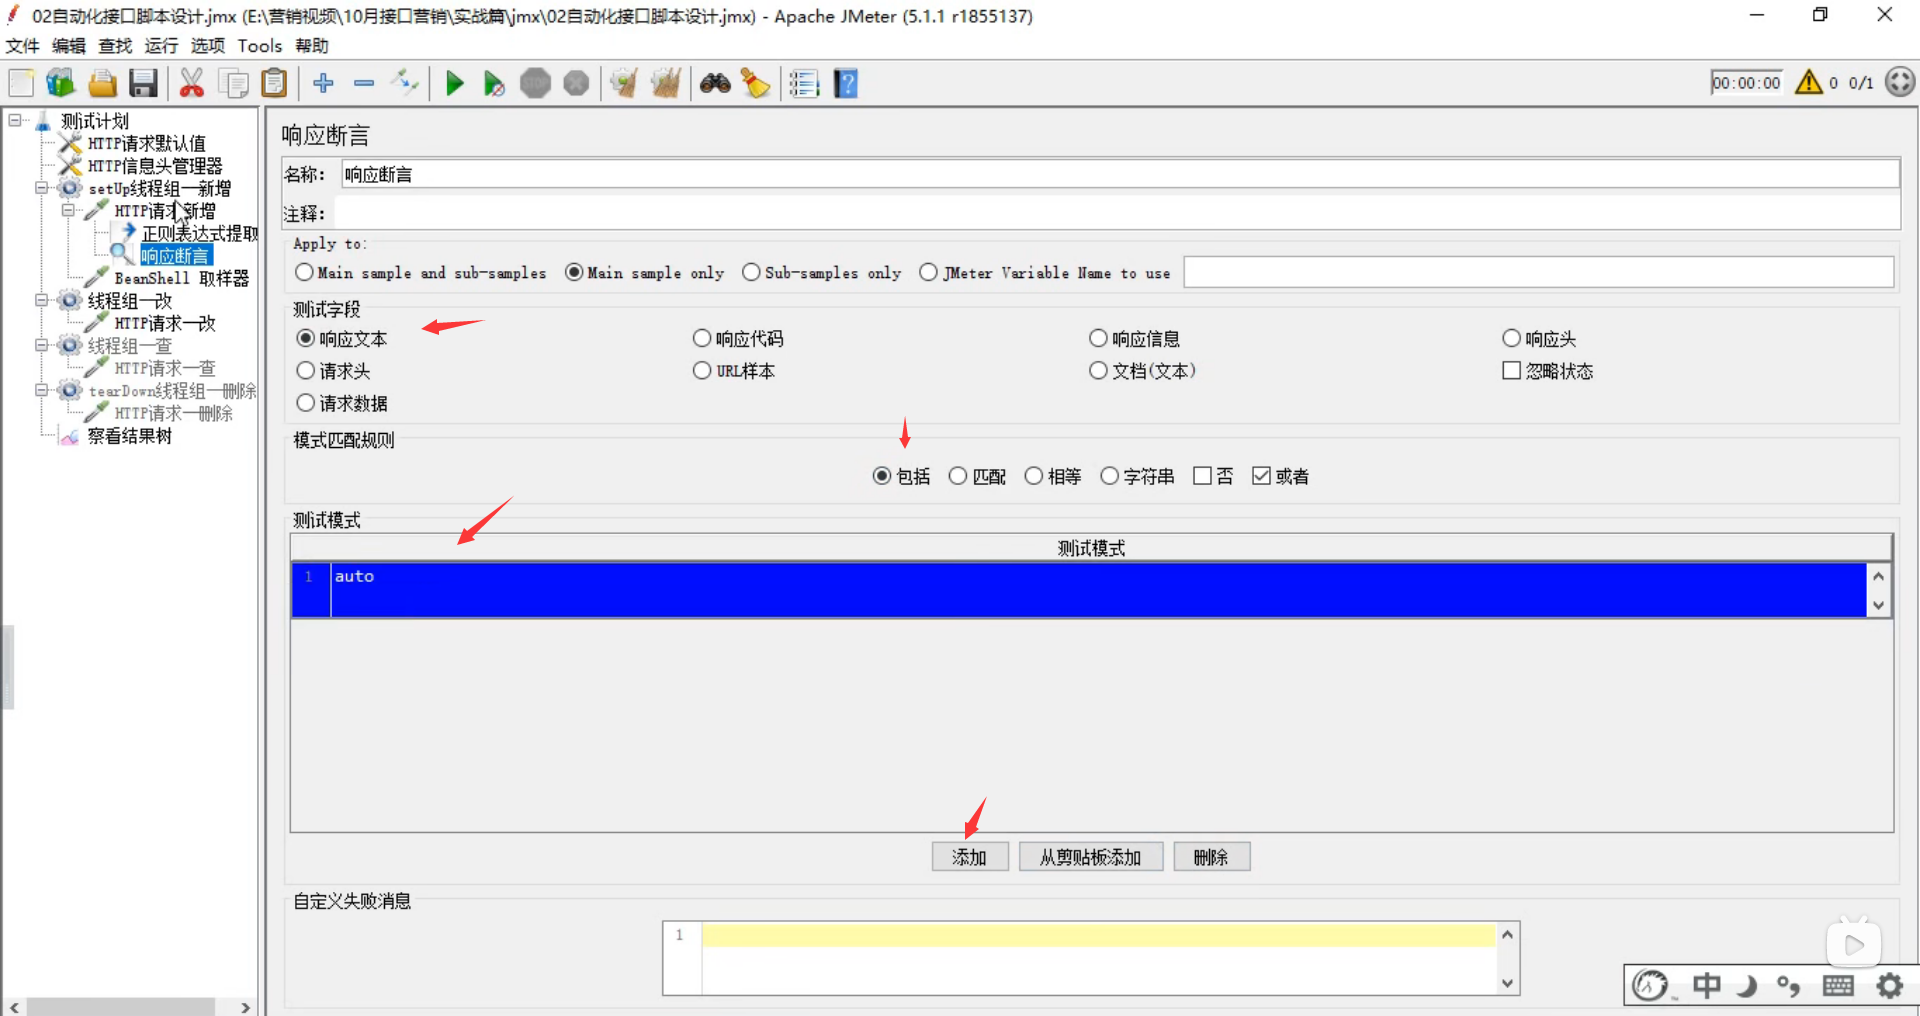Open the Tools menu
This screenshot has height=1016, width=1920.
tap(260, 46)
